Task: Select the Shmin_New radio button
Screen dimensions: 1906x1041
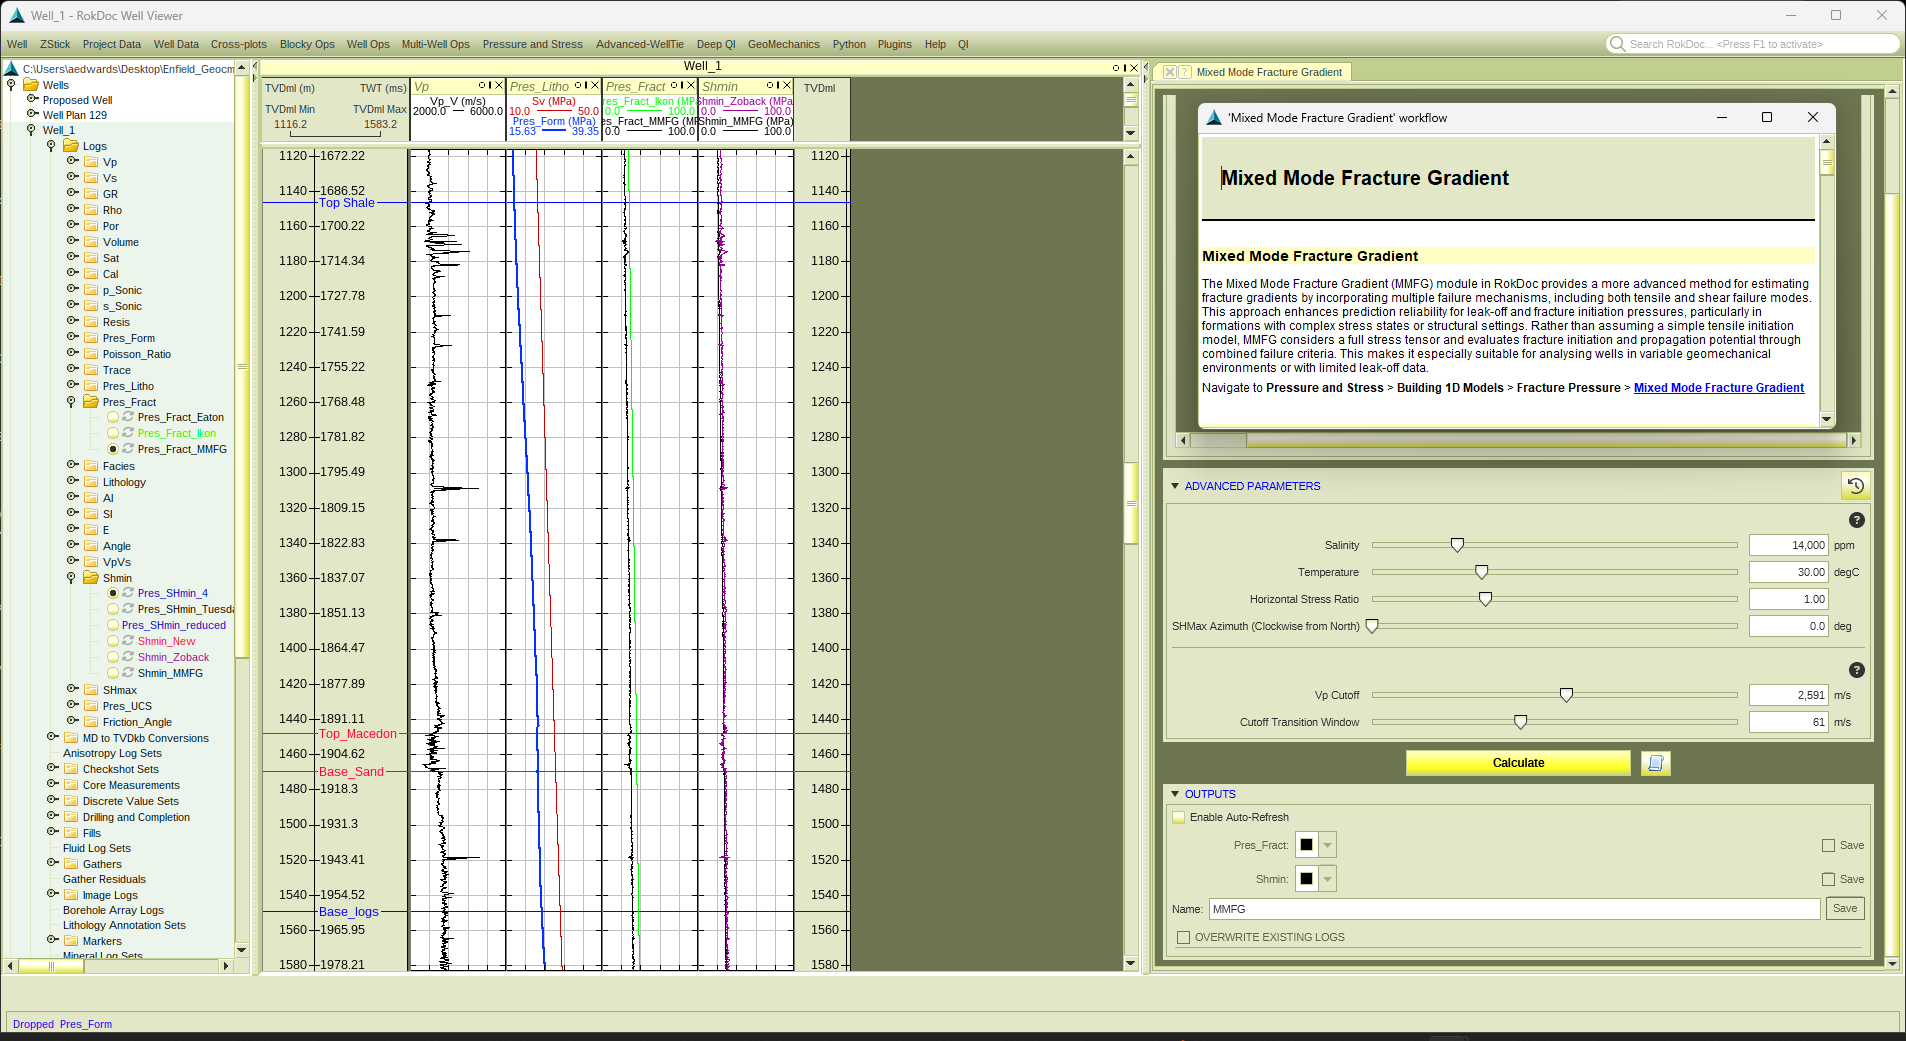Action: point(113,641)
